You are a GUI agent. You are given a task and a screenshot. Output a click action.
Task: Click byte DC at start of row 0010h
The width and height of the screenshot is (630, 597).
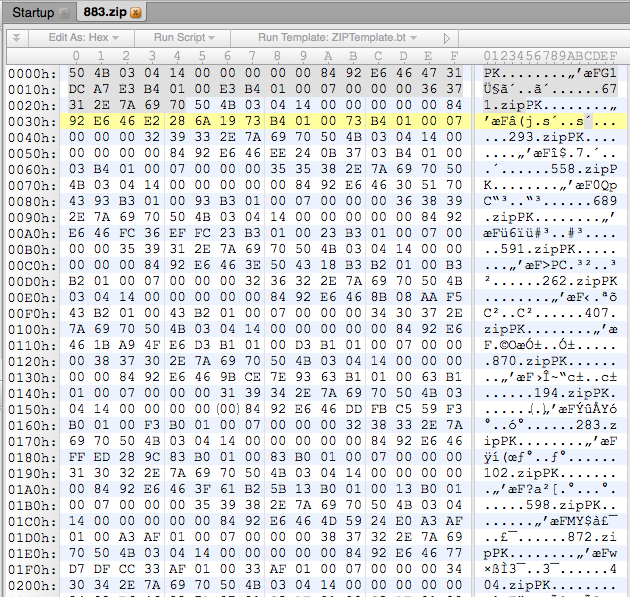(76, 89)
